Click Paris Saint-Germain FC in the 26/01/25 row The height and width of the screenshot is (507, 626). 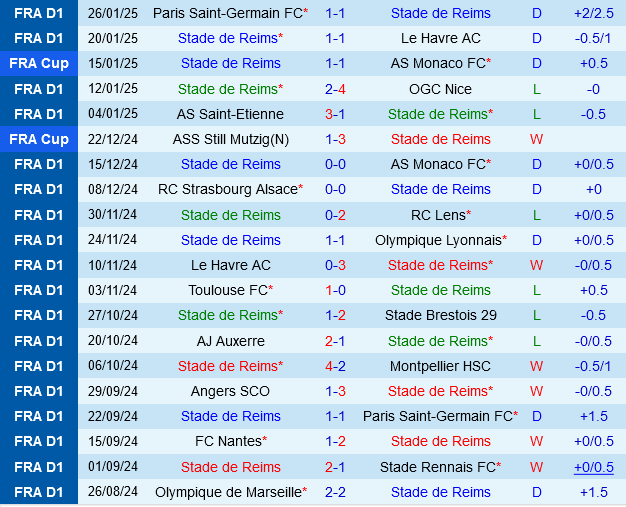click(x=227, y=13)
